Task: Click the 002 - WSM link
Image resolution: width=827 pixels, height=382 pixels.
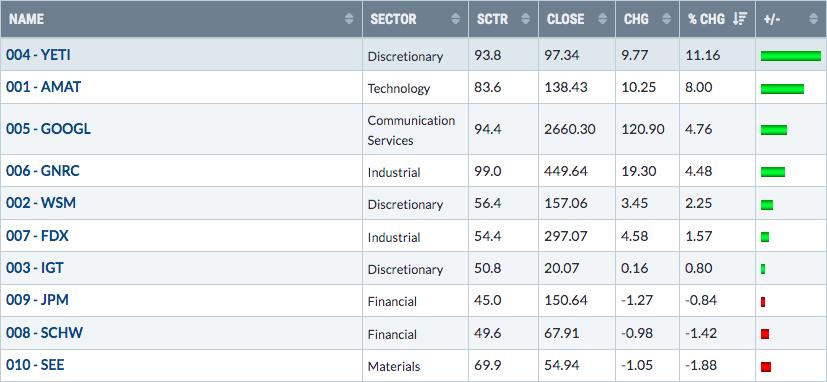Action: point(41,203)
